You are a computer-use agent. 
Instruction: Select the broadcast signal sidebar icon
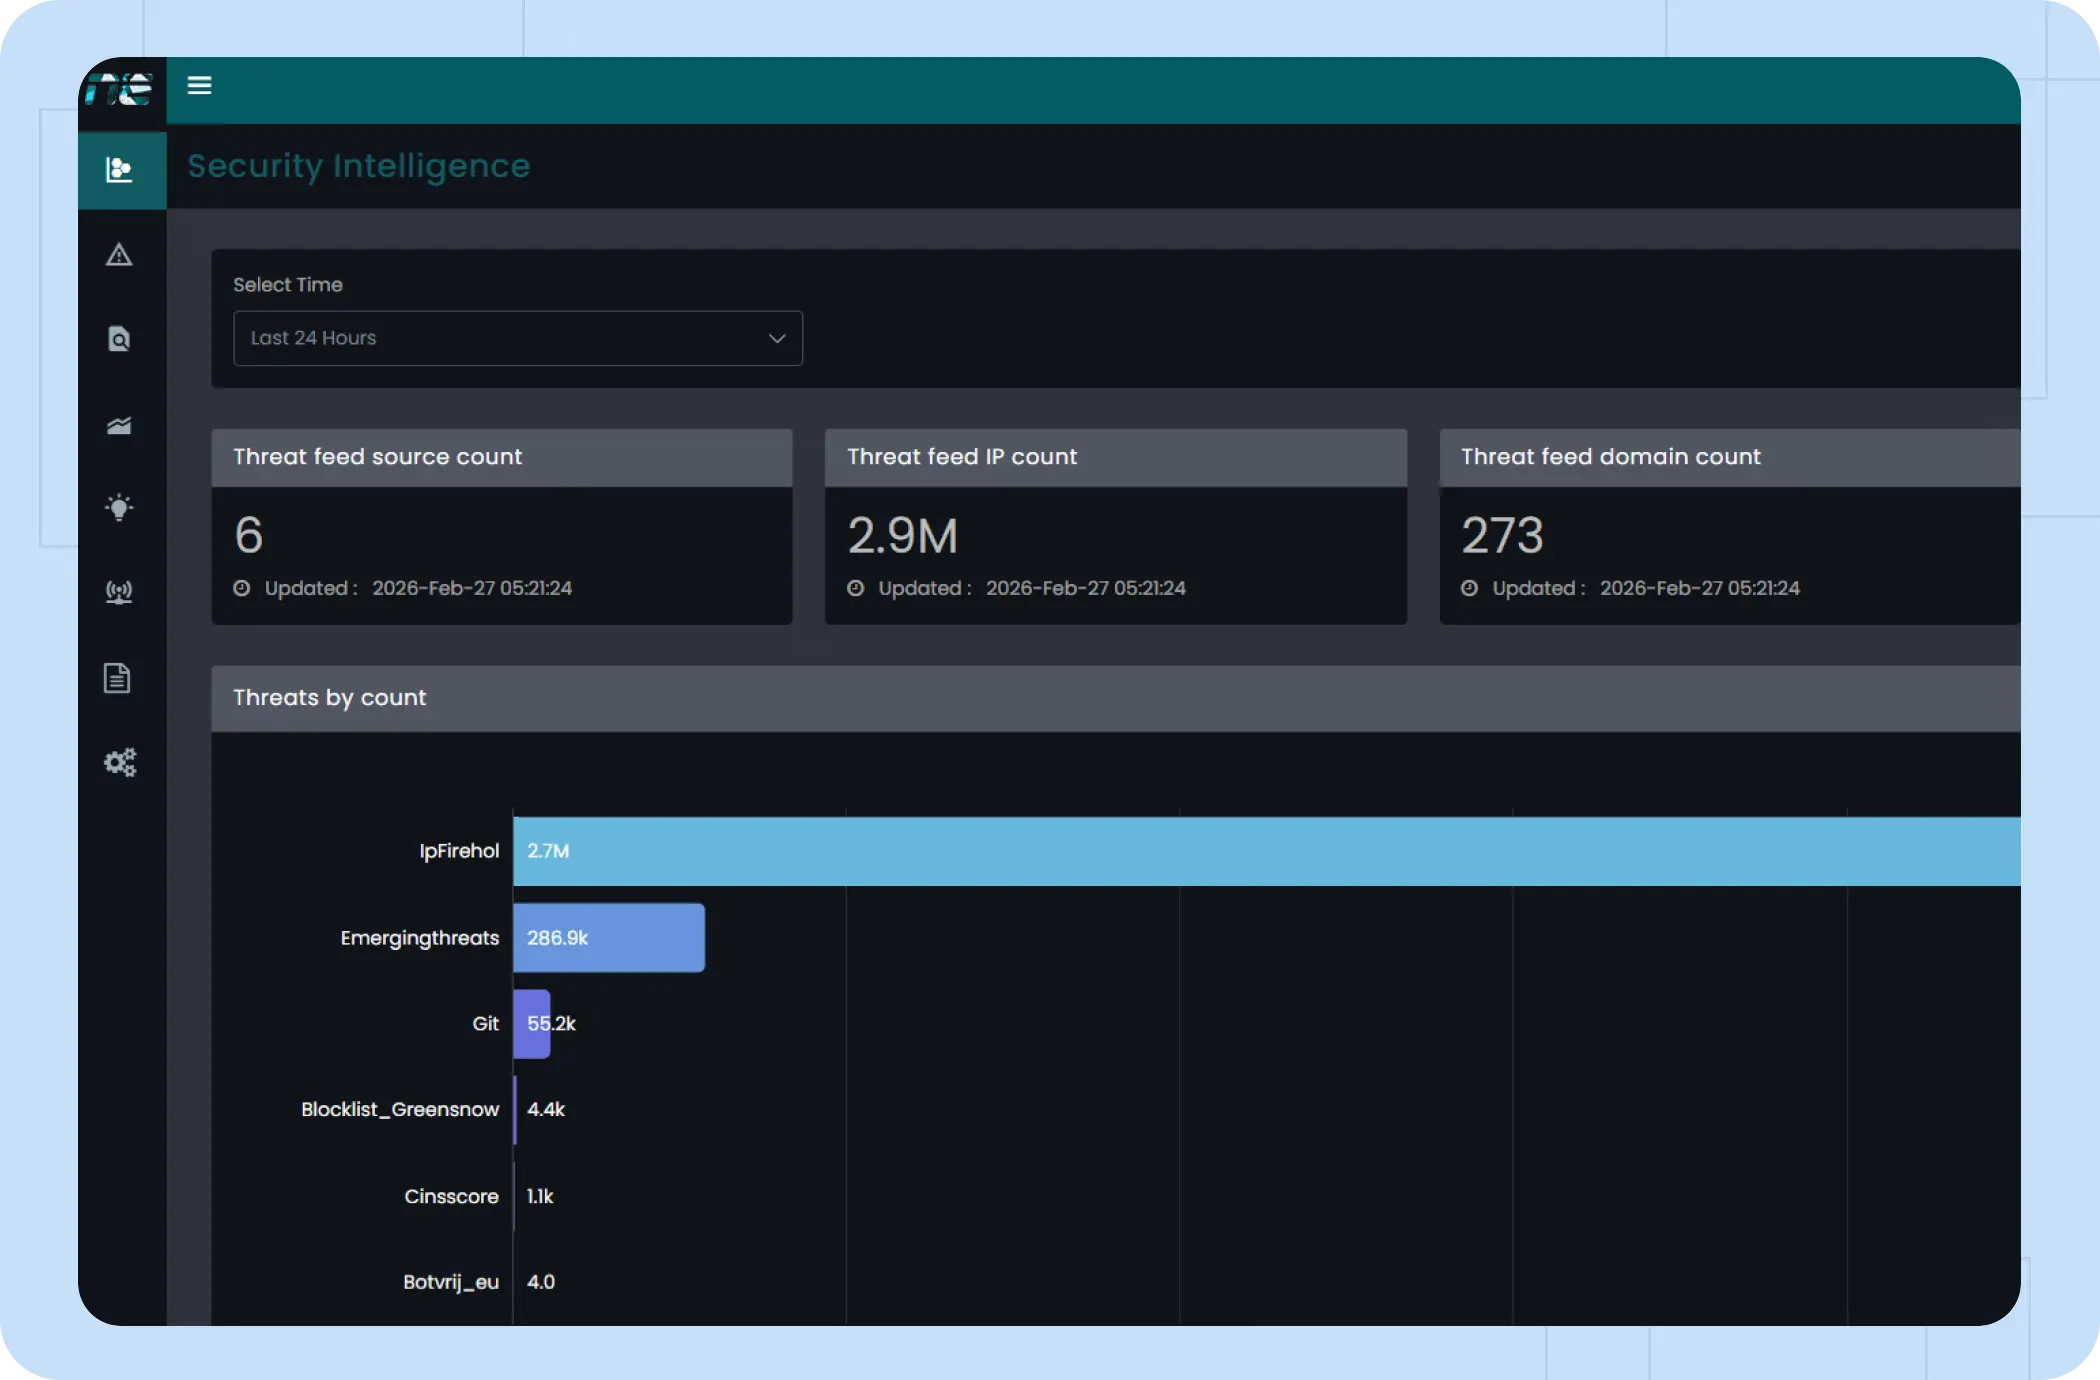[x=120, y=592]
